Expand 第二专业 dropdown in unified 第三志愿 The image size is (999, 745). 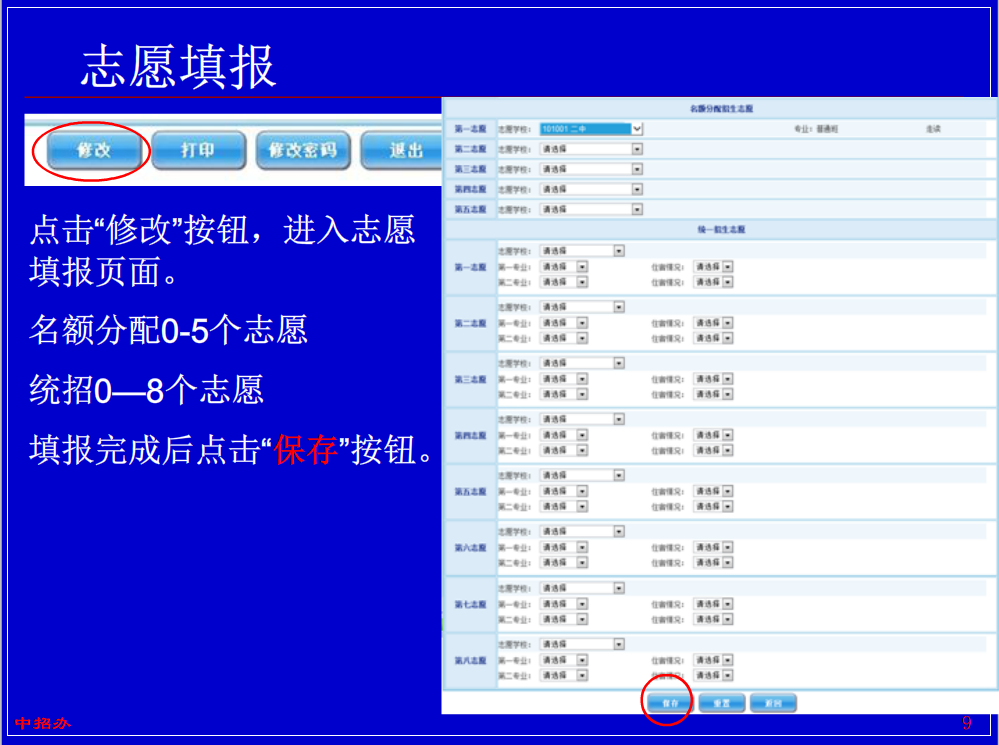[582, 394]
